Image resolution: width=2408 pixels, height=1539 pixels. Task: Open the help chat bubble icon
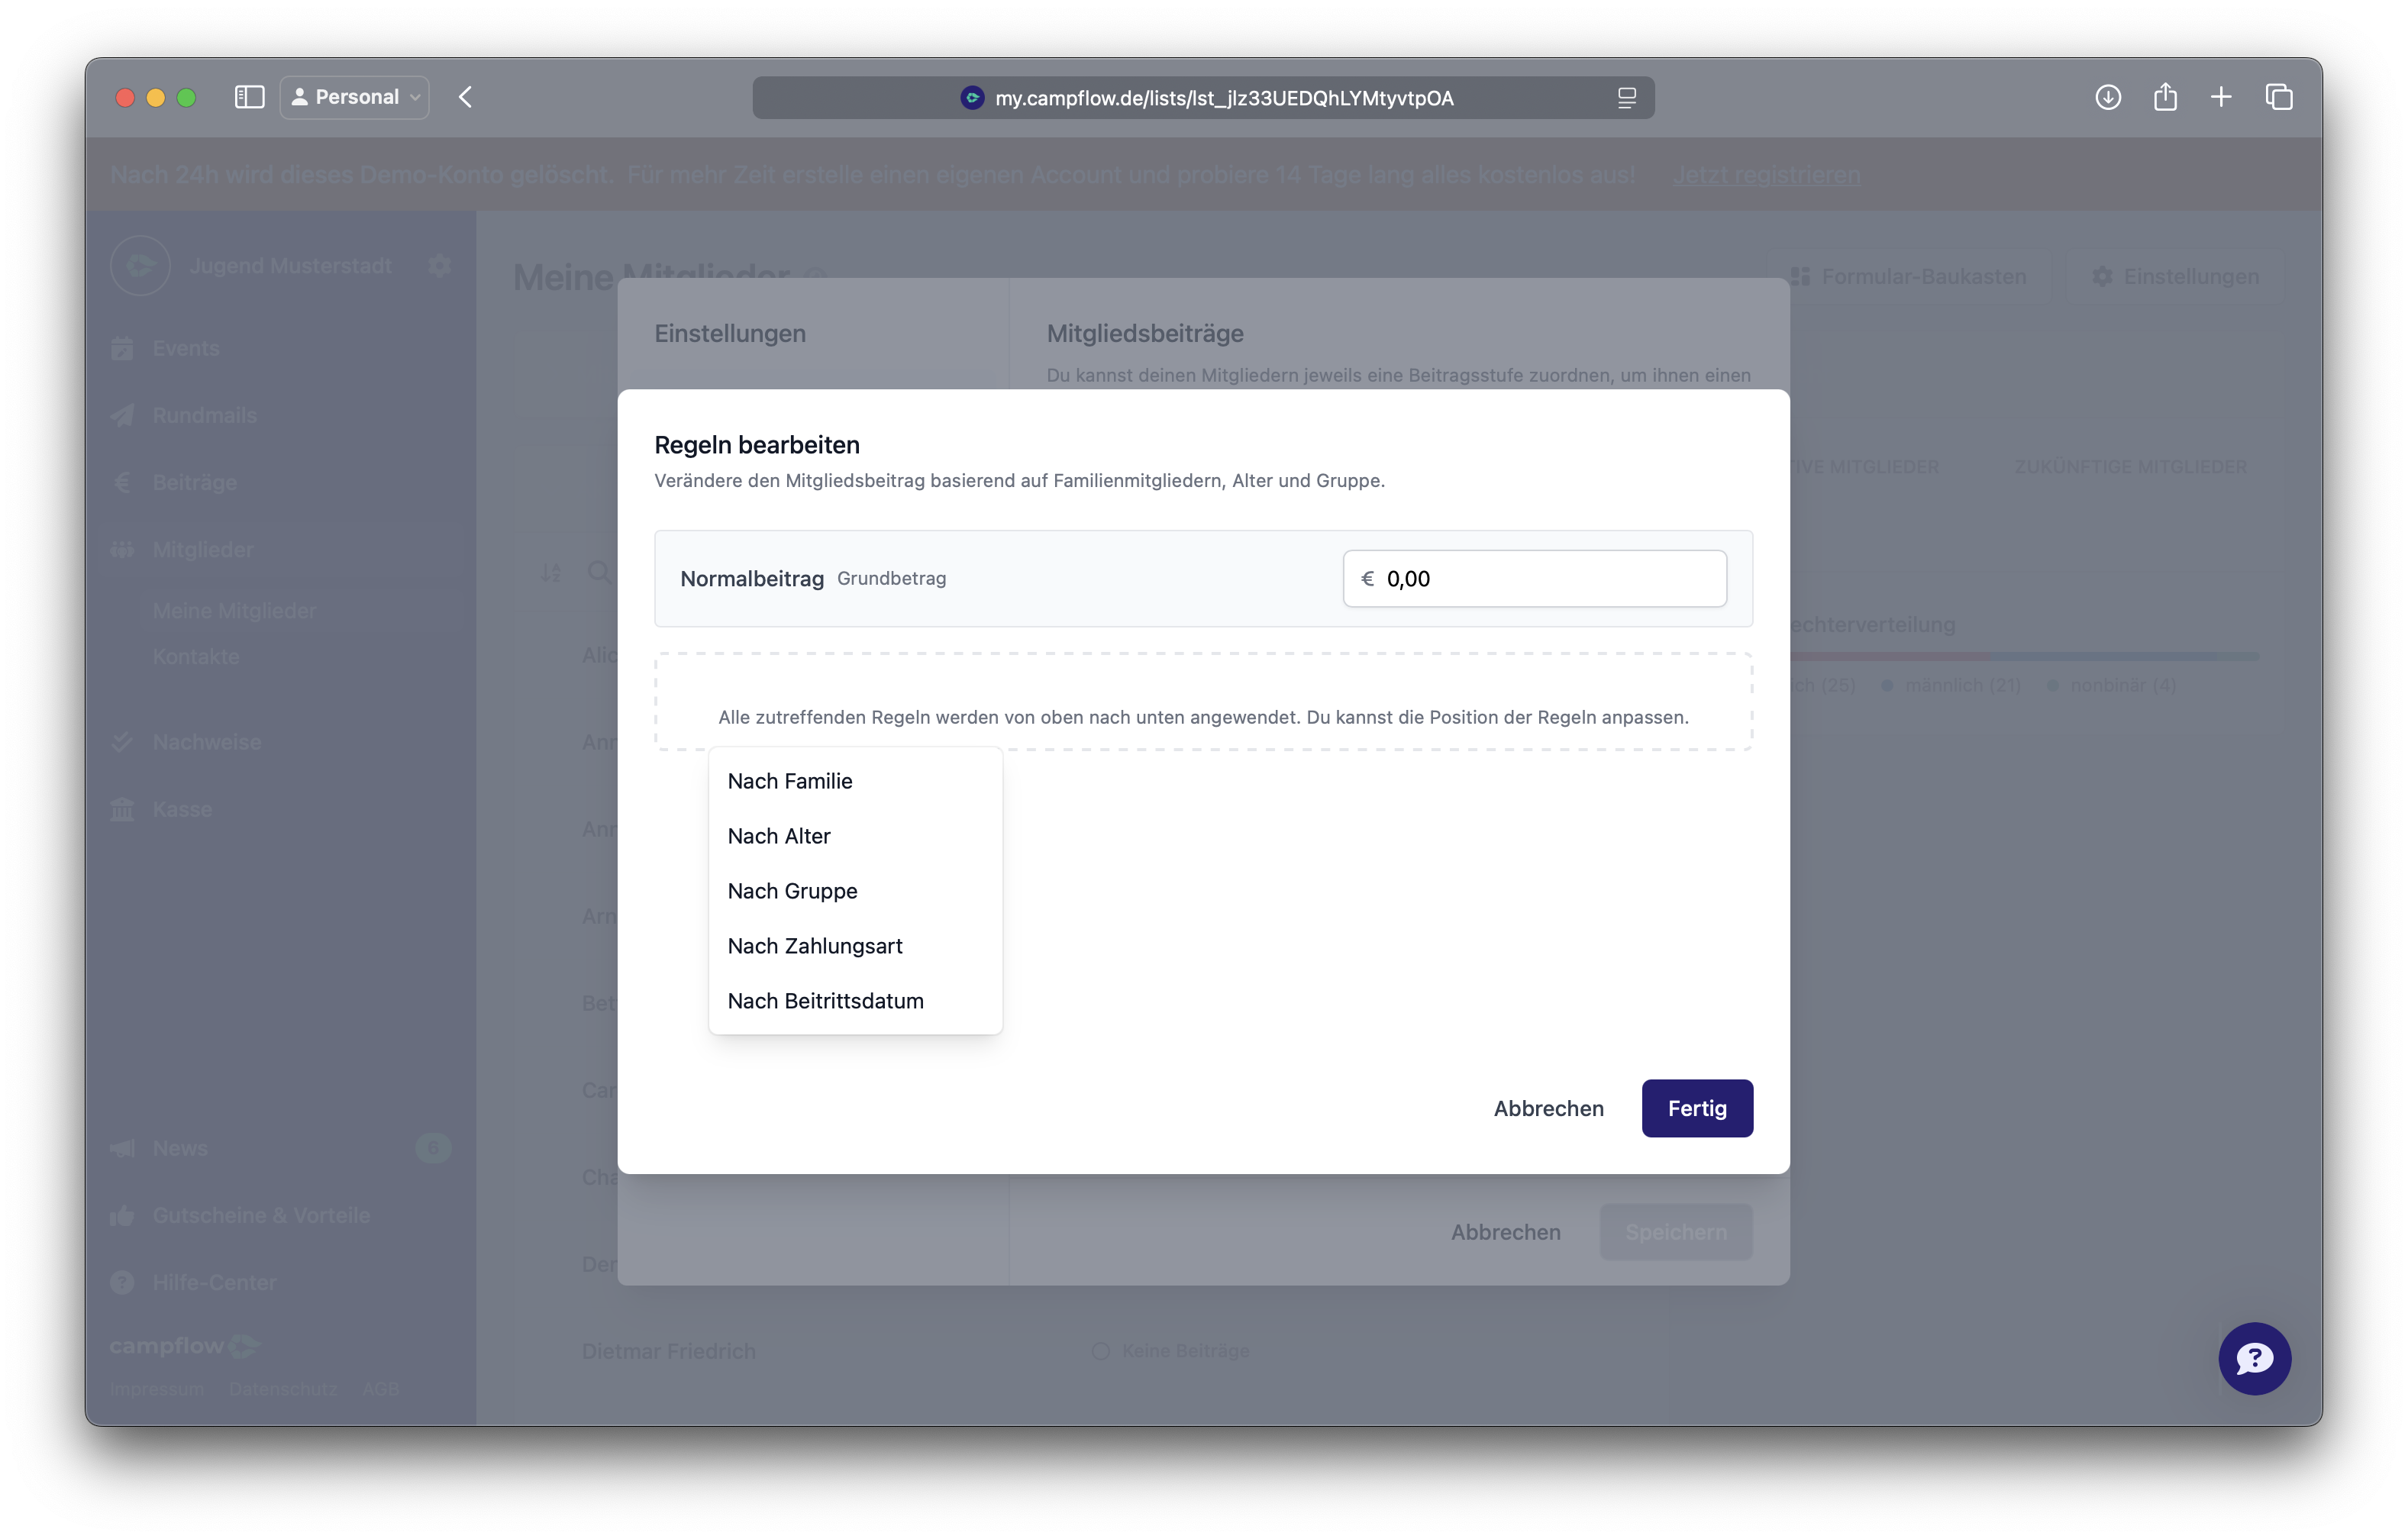point(2254,1359)
